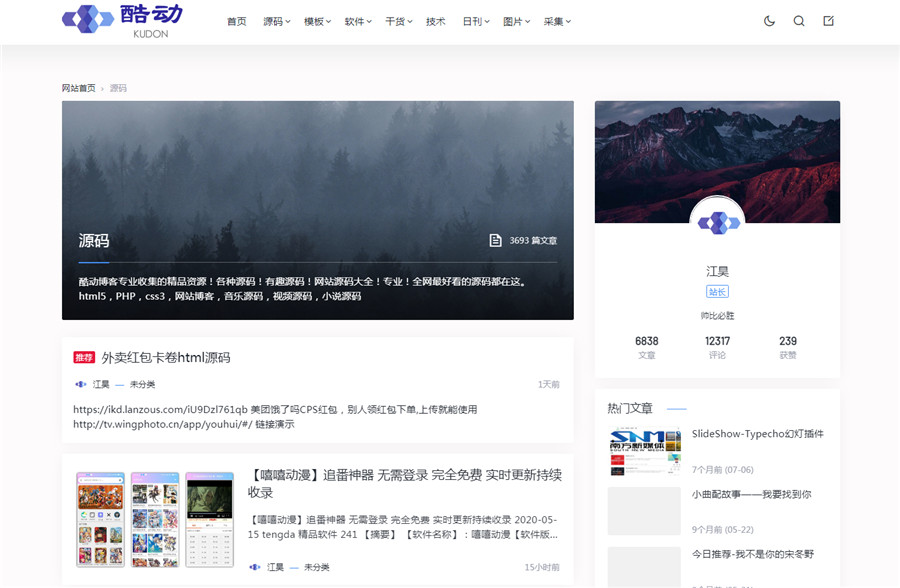
Task: Click the 嘻嘻动漫 post thumbnail image
Action: (155, 520)
